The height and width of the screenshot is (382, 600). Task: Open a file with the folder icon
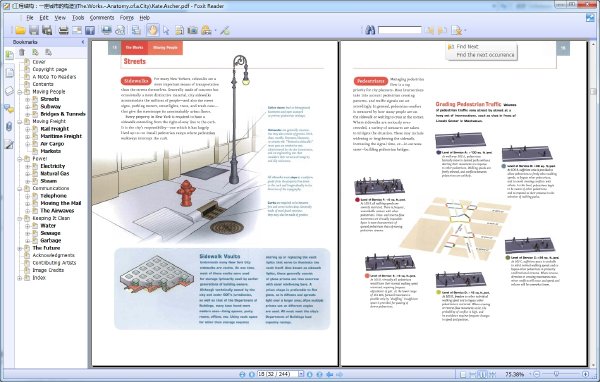(20, 30)
